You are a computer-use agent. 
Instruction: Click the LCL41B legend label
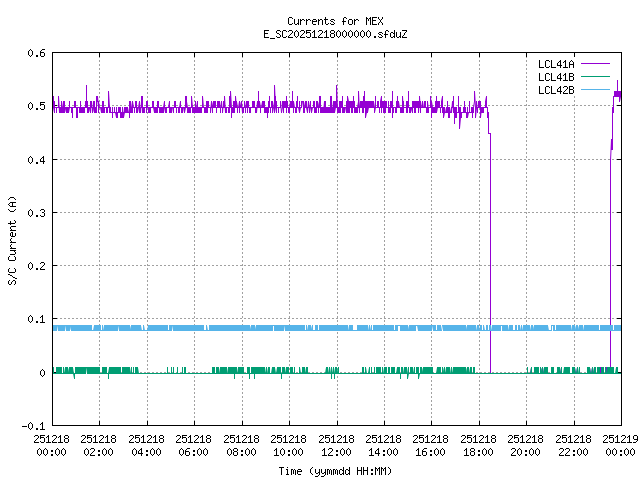coord(555,77)
